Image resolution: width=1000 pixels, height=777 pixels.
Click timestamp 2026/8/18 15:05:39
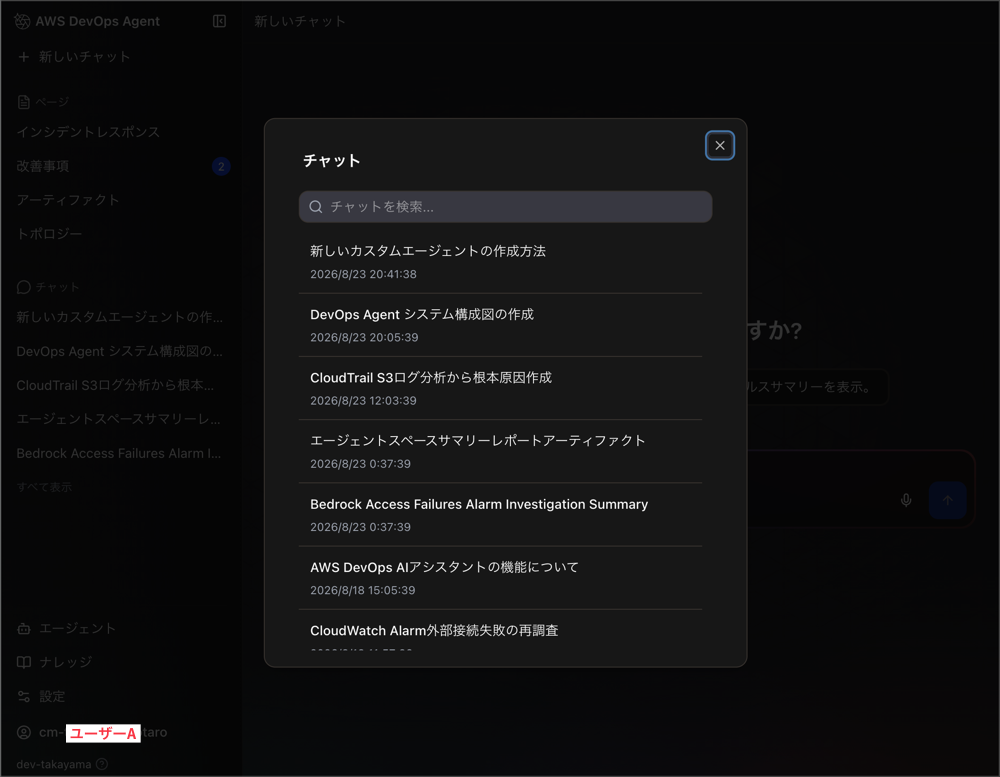point(363,590)
